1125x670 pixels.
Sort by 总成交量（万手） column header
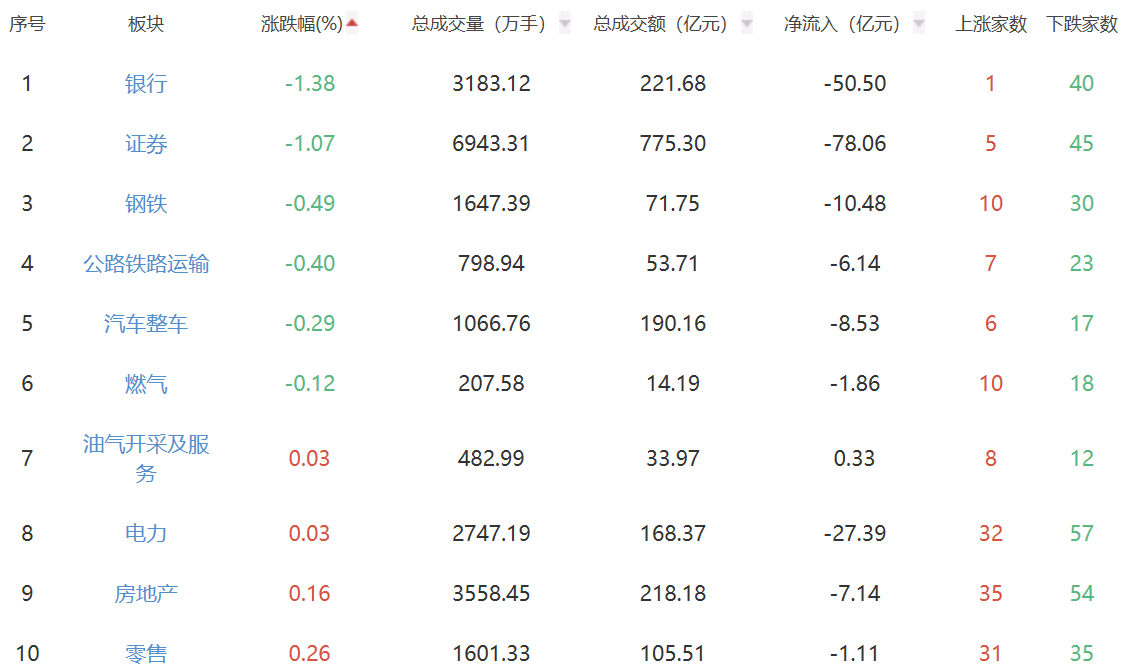[x=478, y=24]
